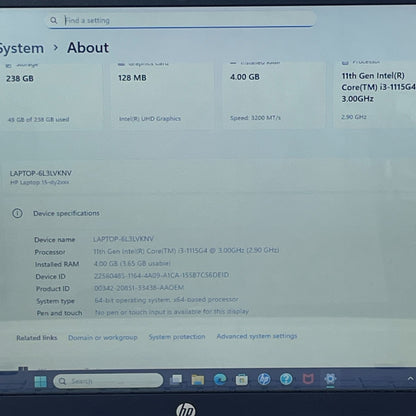Select the 238 GB storage card

point(51,94)
